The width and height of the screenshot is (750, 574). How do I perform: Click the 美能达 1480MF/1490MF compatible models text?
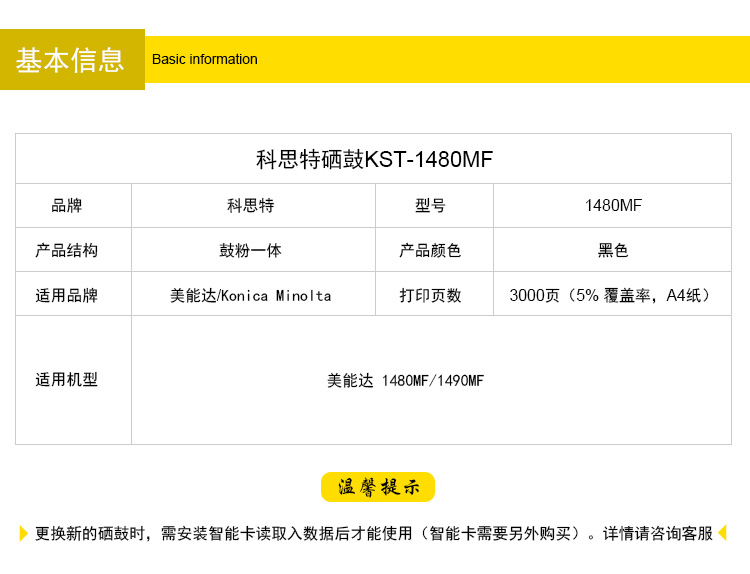[405, 380]
